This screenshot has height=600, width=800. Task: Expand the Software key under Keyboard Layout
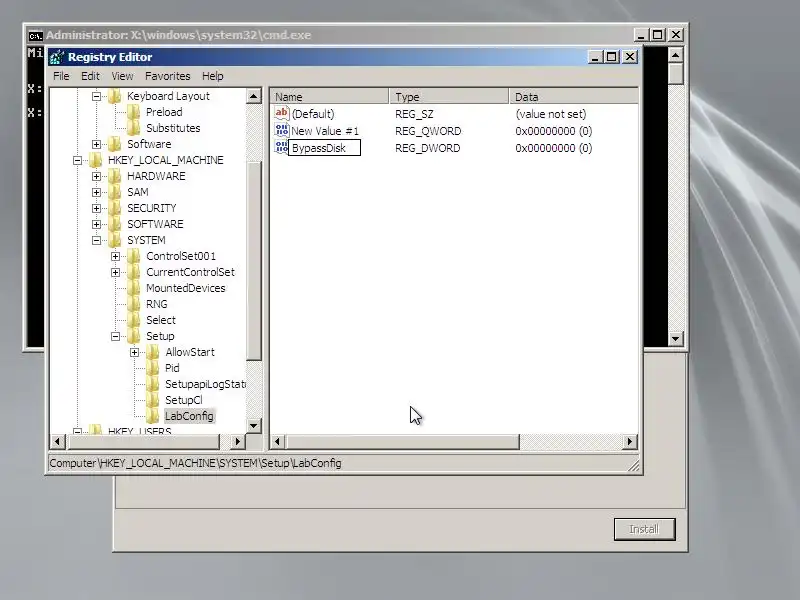coord(96,144)
